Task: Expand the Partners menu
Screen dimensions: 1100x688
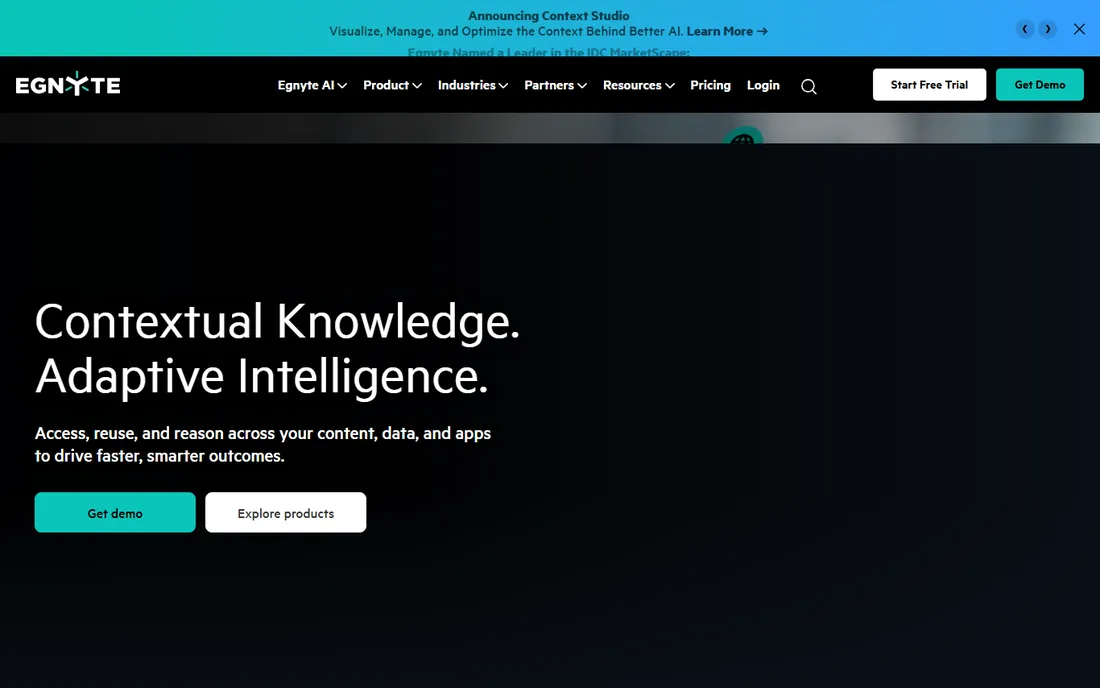Action: click(x=556, y=85)
